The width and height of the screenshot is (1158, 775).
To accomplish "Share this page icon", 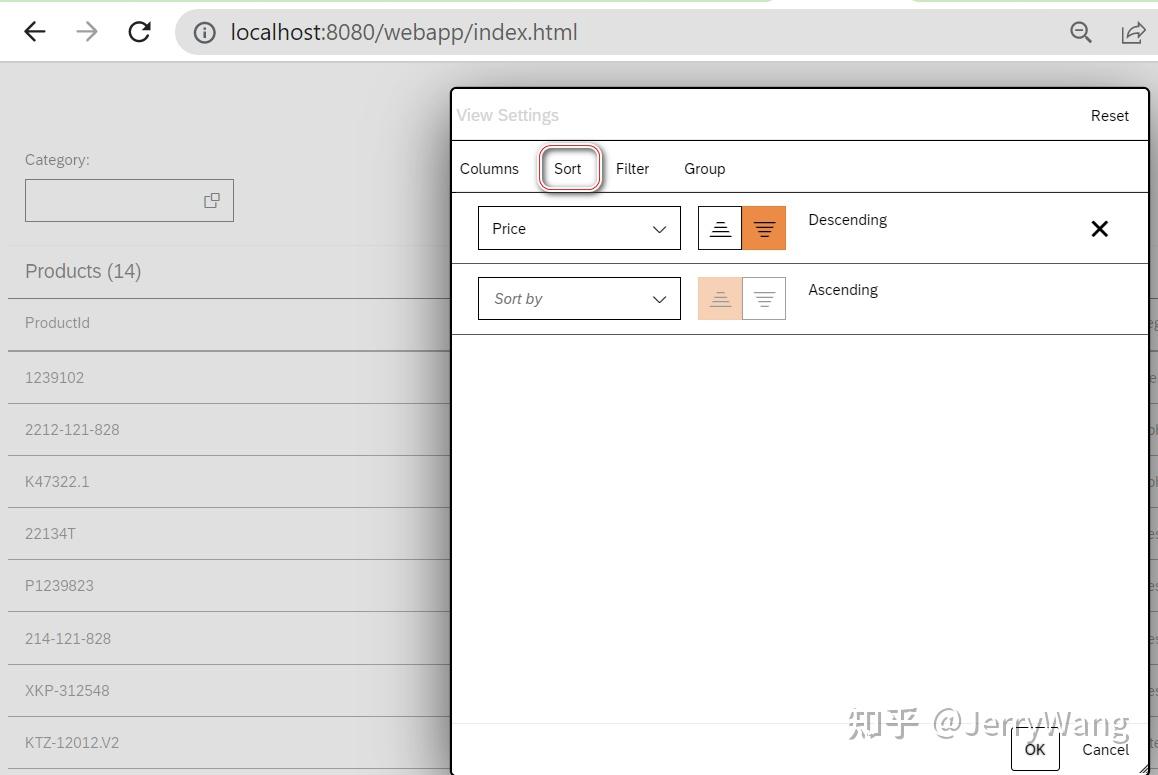I will tap(1133, 33).
